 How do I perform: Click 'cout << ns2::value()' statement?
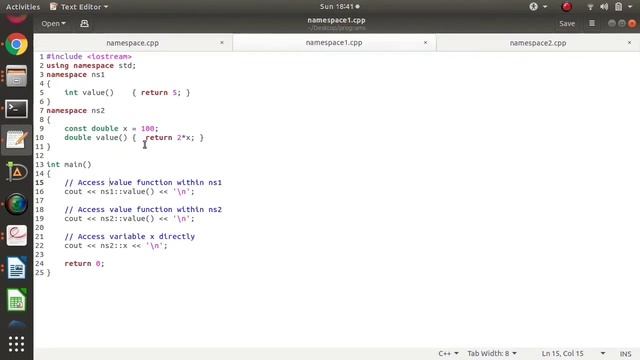click(x=129, y=218)
